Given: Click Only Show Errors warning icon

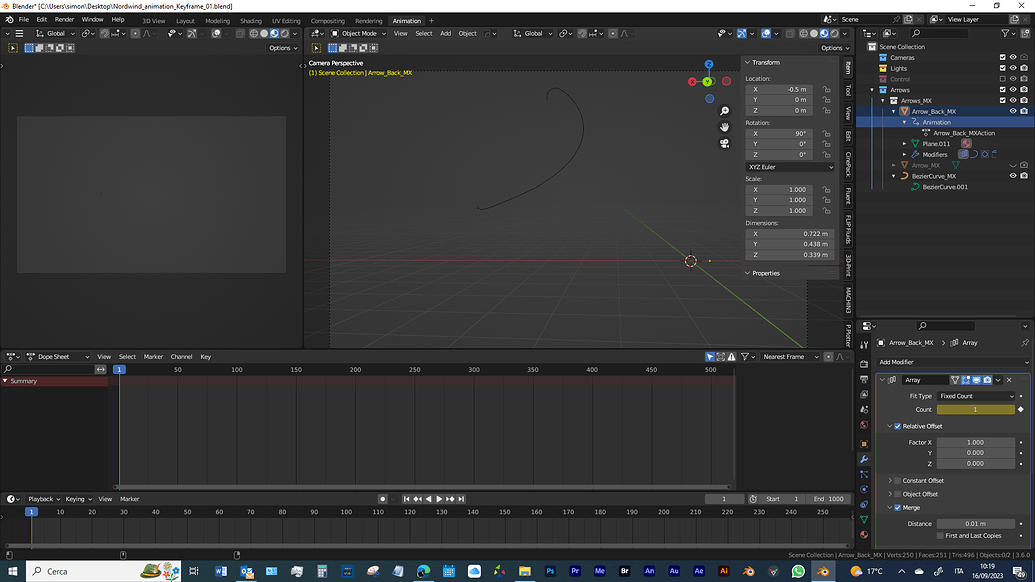Looking at the screenshot, I should click(731, 357).
